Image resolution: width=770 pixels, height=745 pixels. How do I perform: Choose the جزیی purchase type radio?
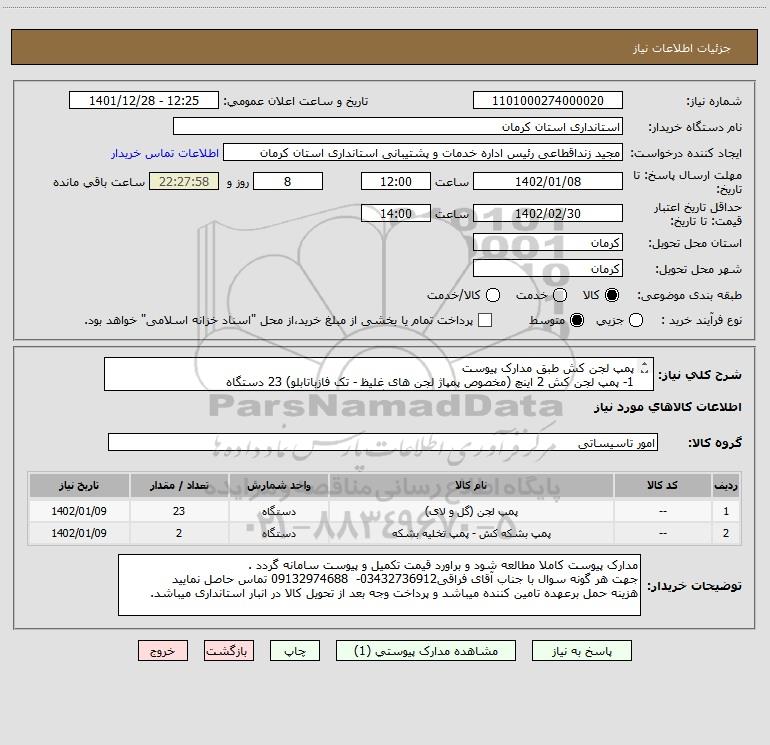(x=636, y=320)
